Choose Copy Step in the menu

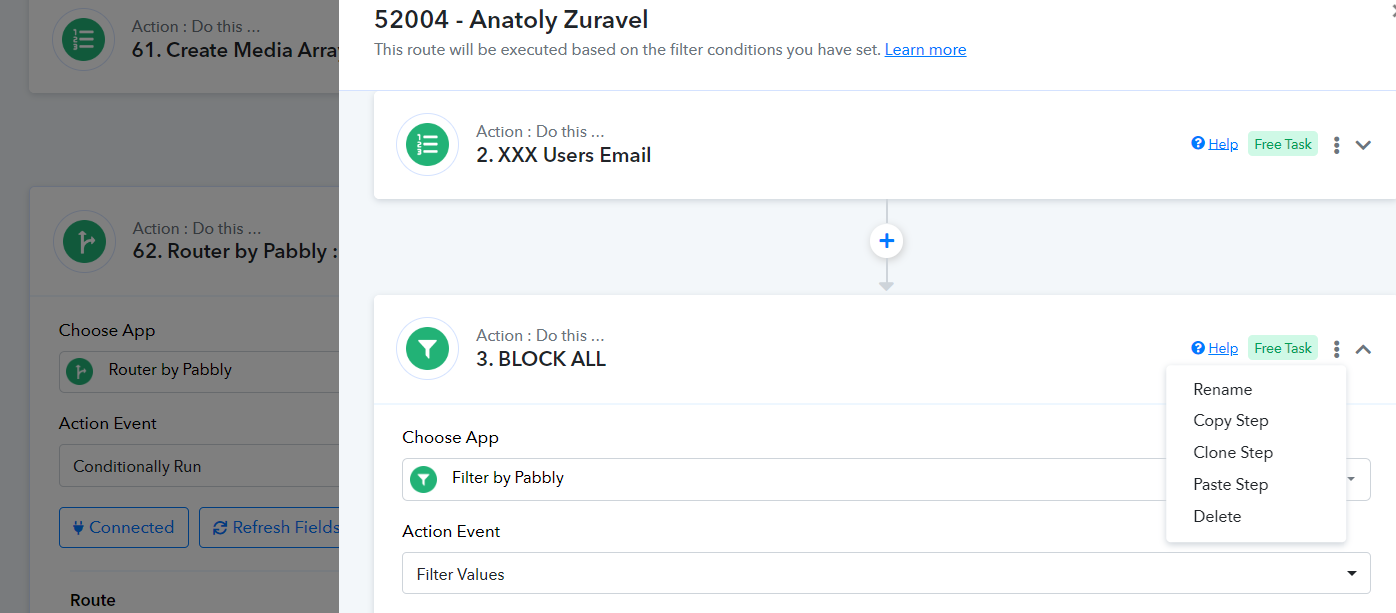point(1230,421)
